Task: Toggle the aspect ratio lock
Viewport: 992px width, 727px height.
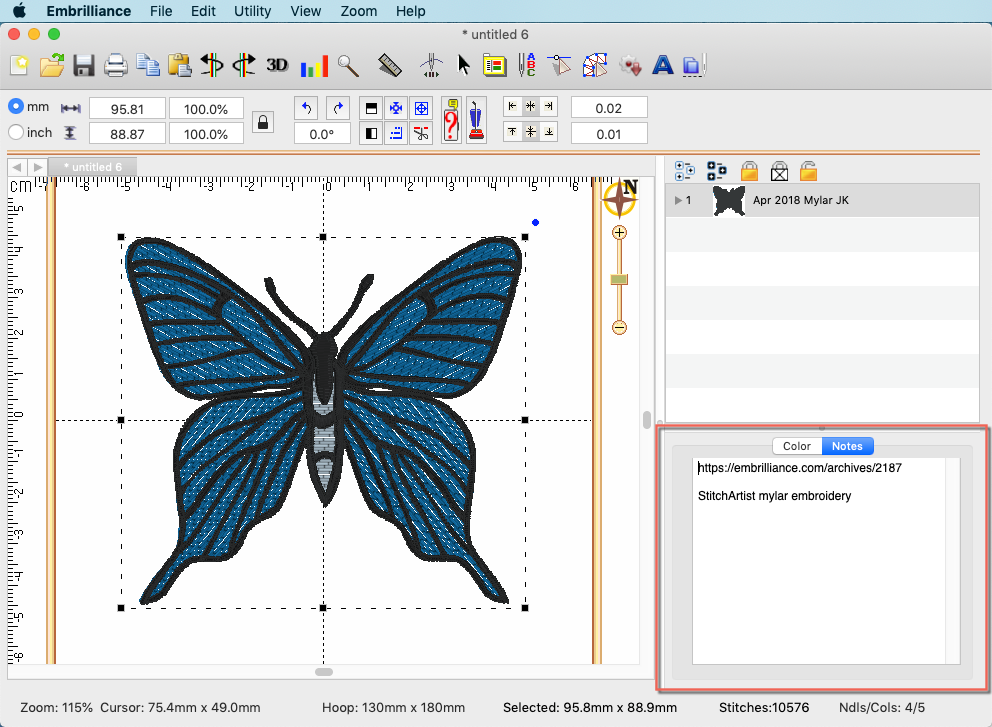Action: 262,120
